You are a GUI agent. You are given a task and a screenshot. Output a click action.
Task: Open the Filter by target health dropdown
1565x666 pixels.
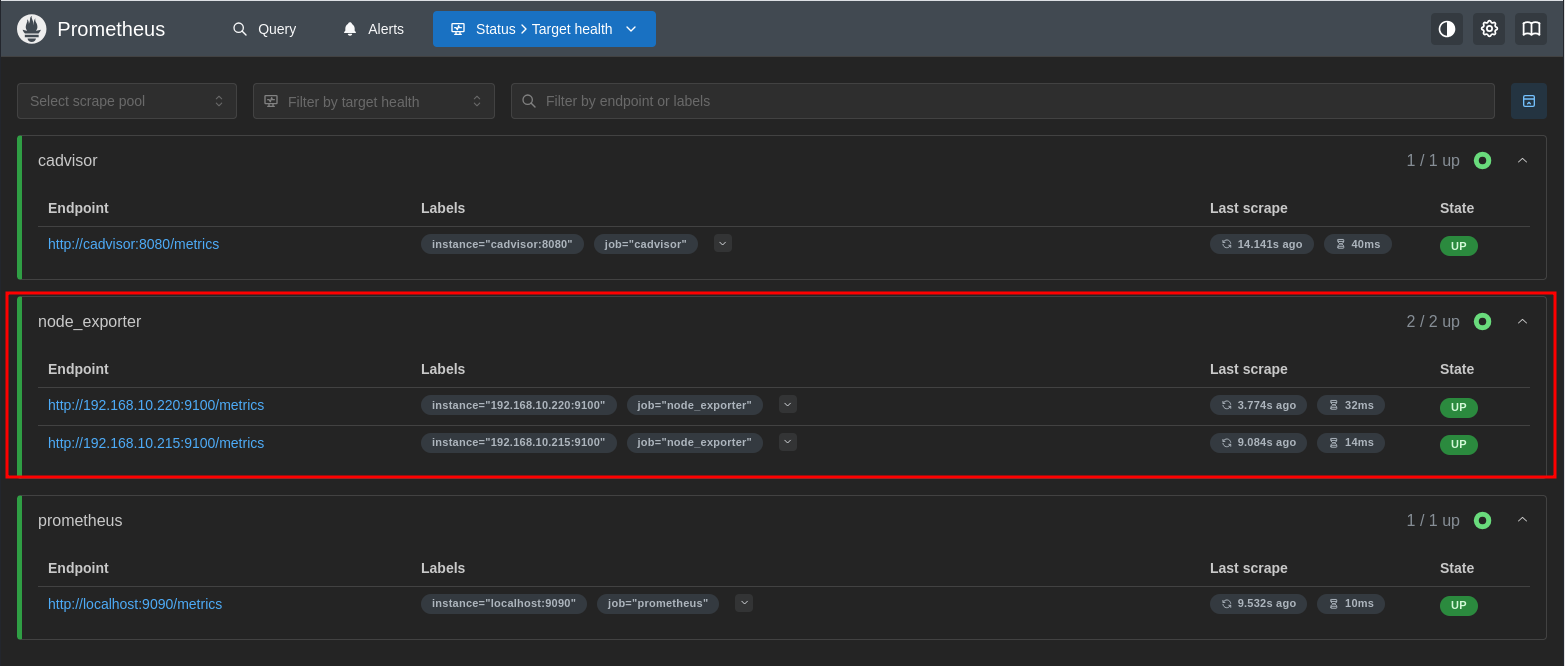(373, 101)
